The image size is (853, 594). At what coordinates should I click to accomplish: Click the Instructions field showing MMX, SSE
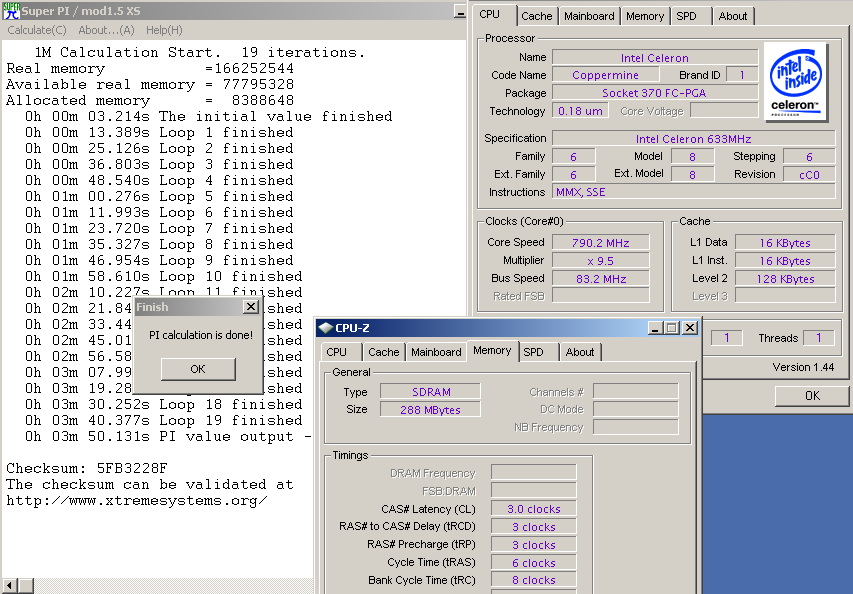click(x=694, y=192)
